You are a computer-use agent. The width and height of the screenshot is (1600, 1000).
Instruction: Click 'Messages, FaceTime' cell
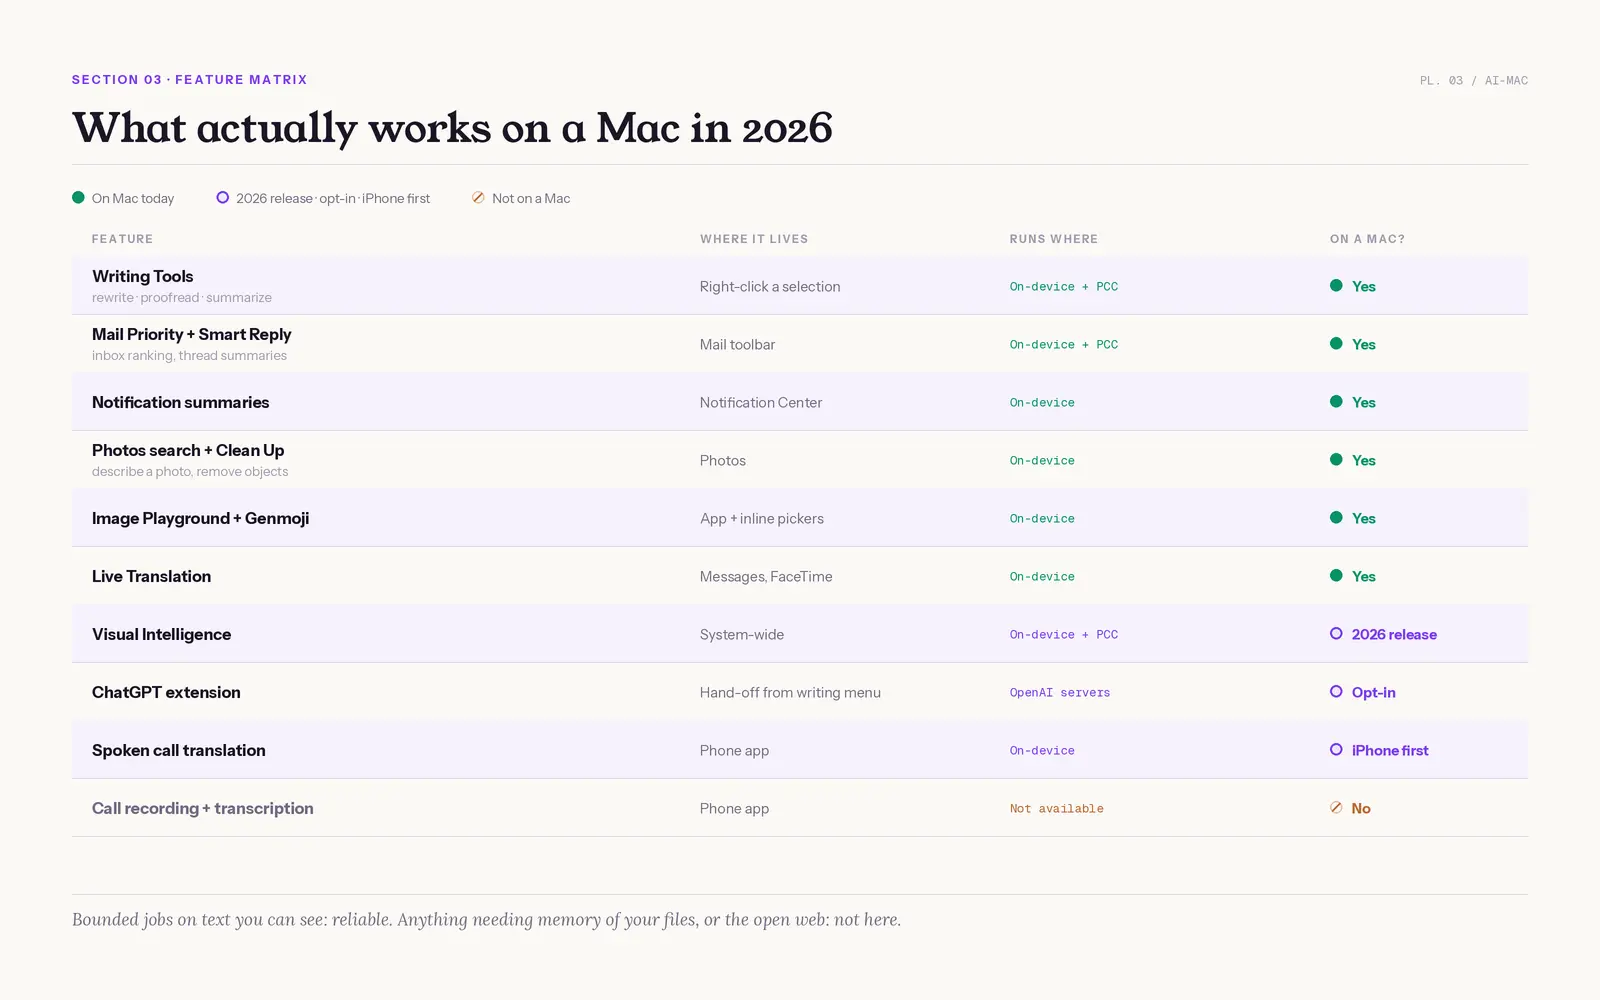(x=766, y=576)
